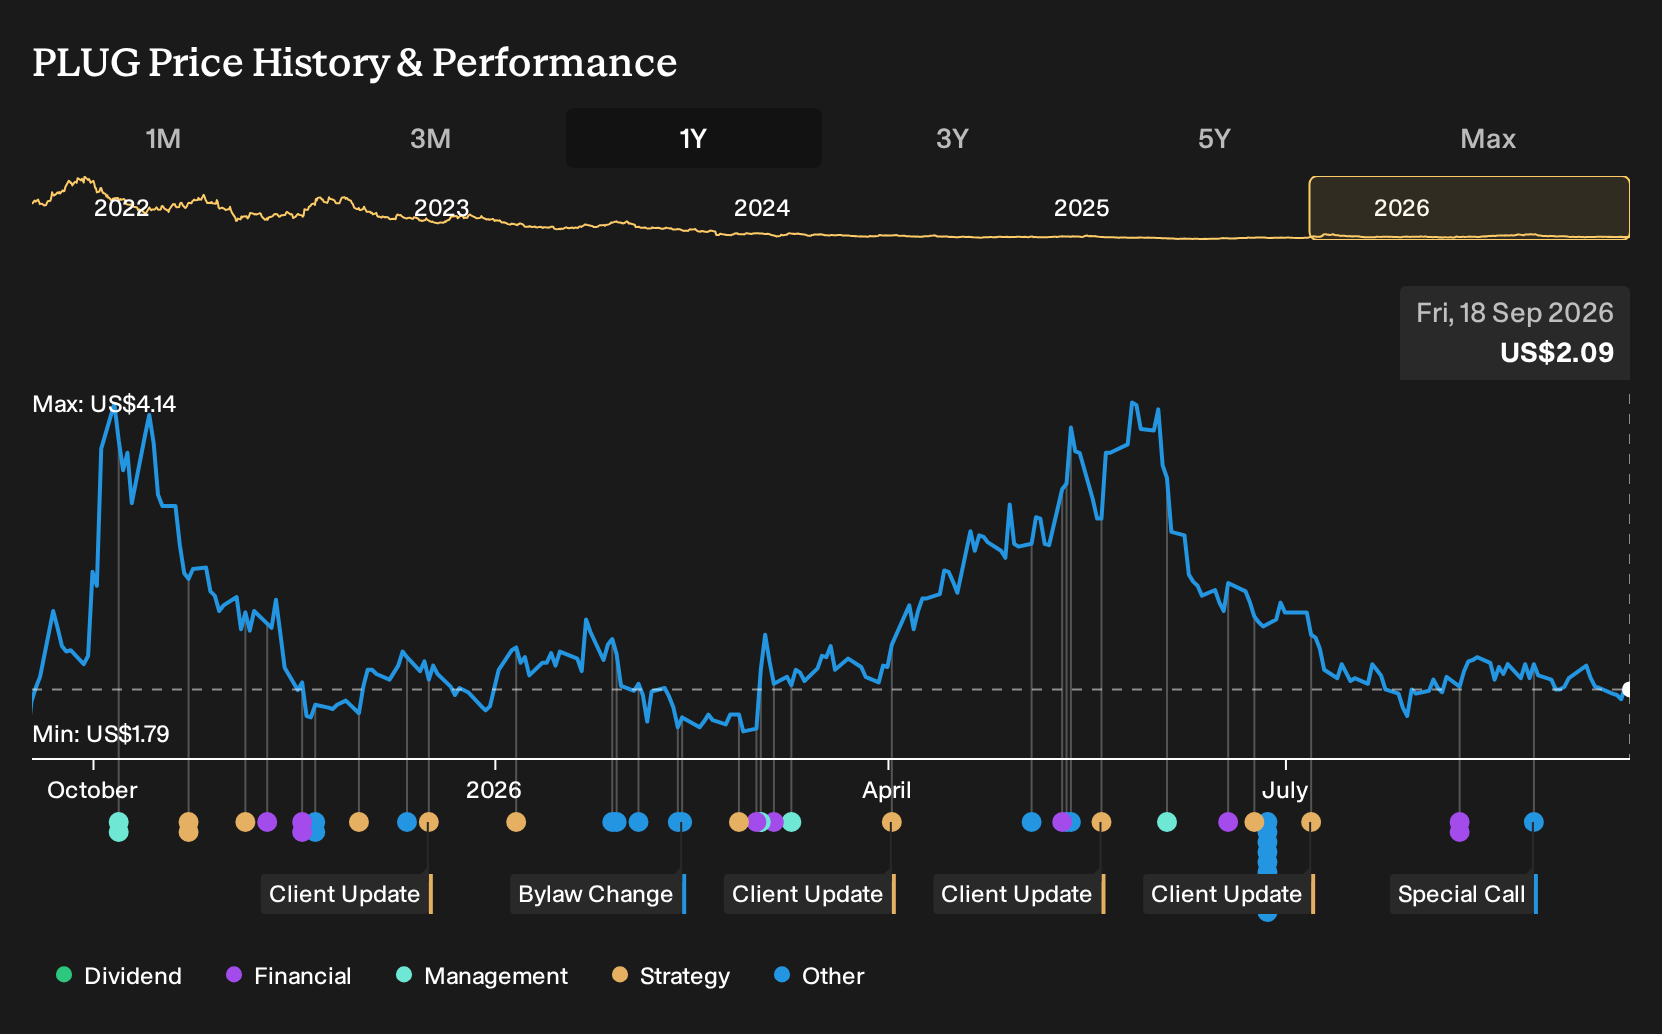Click the Min: US$1.79 label

click(x=101, y=734)
